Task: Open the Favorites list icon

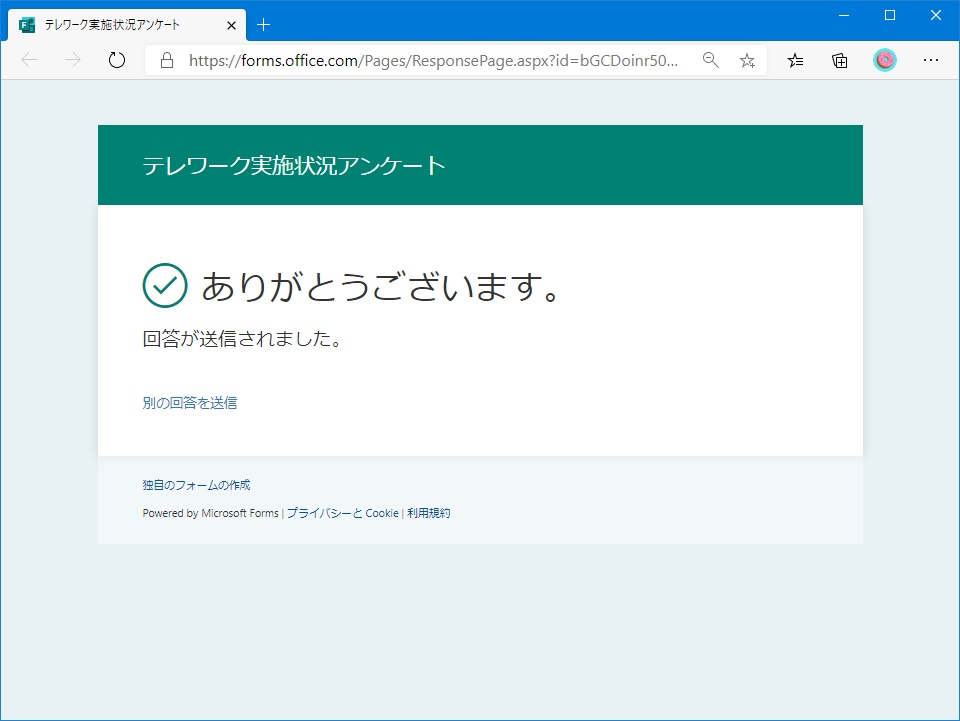Action: (795, 60)
